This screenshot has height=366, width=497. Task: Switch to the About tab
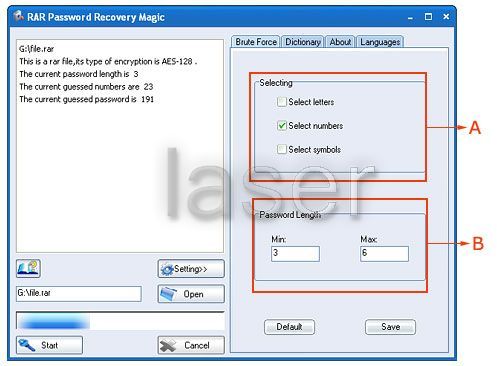click(x=340, y=42)
